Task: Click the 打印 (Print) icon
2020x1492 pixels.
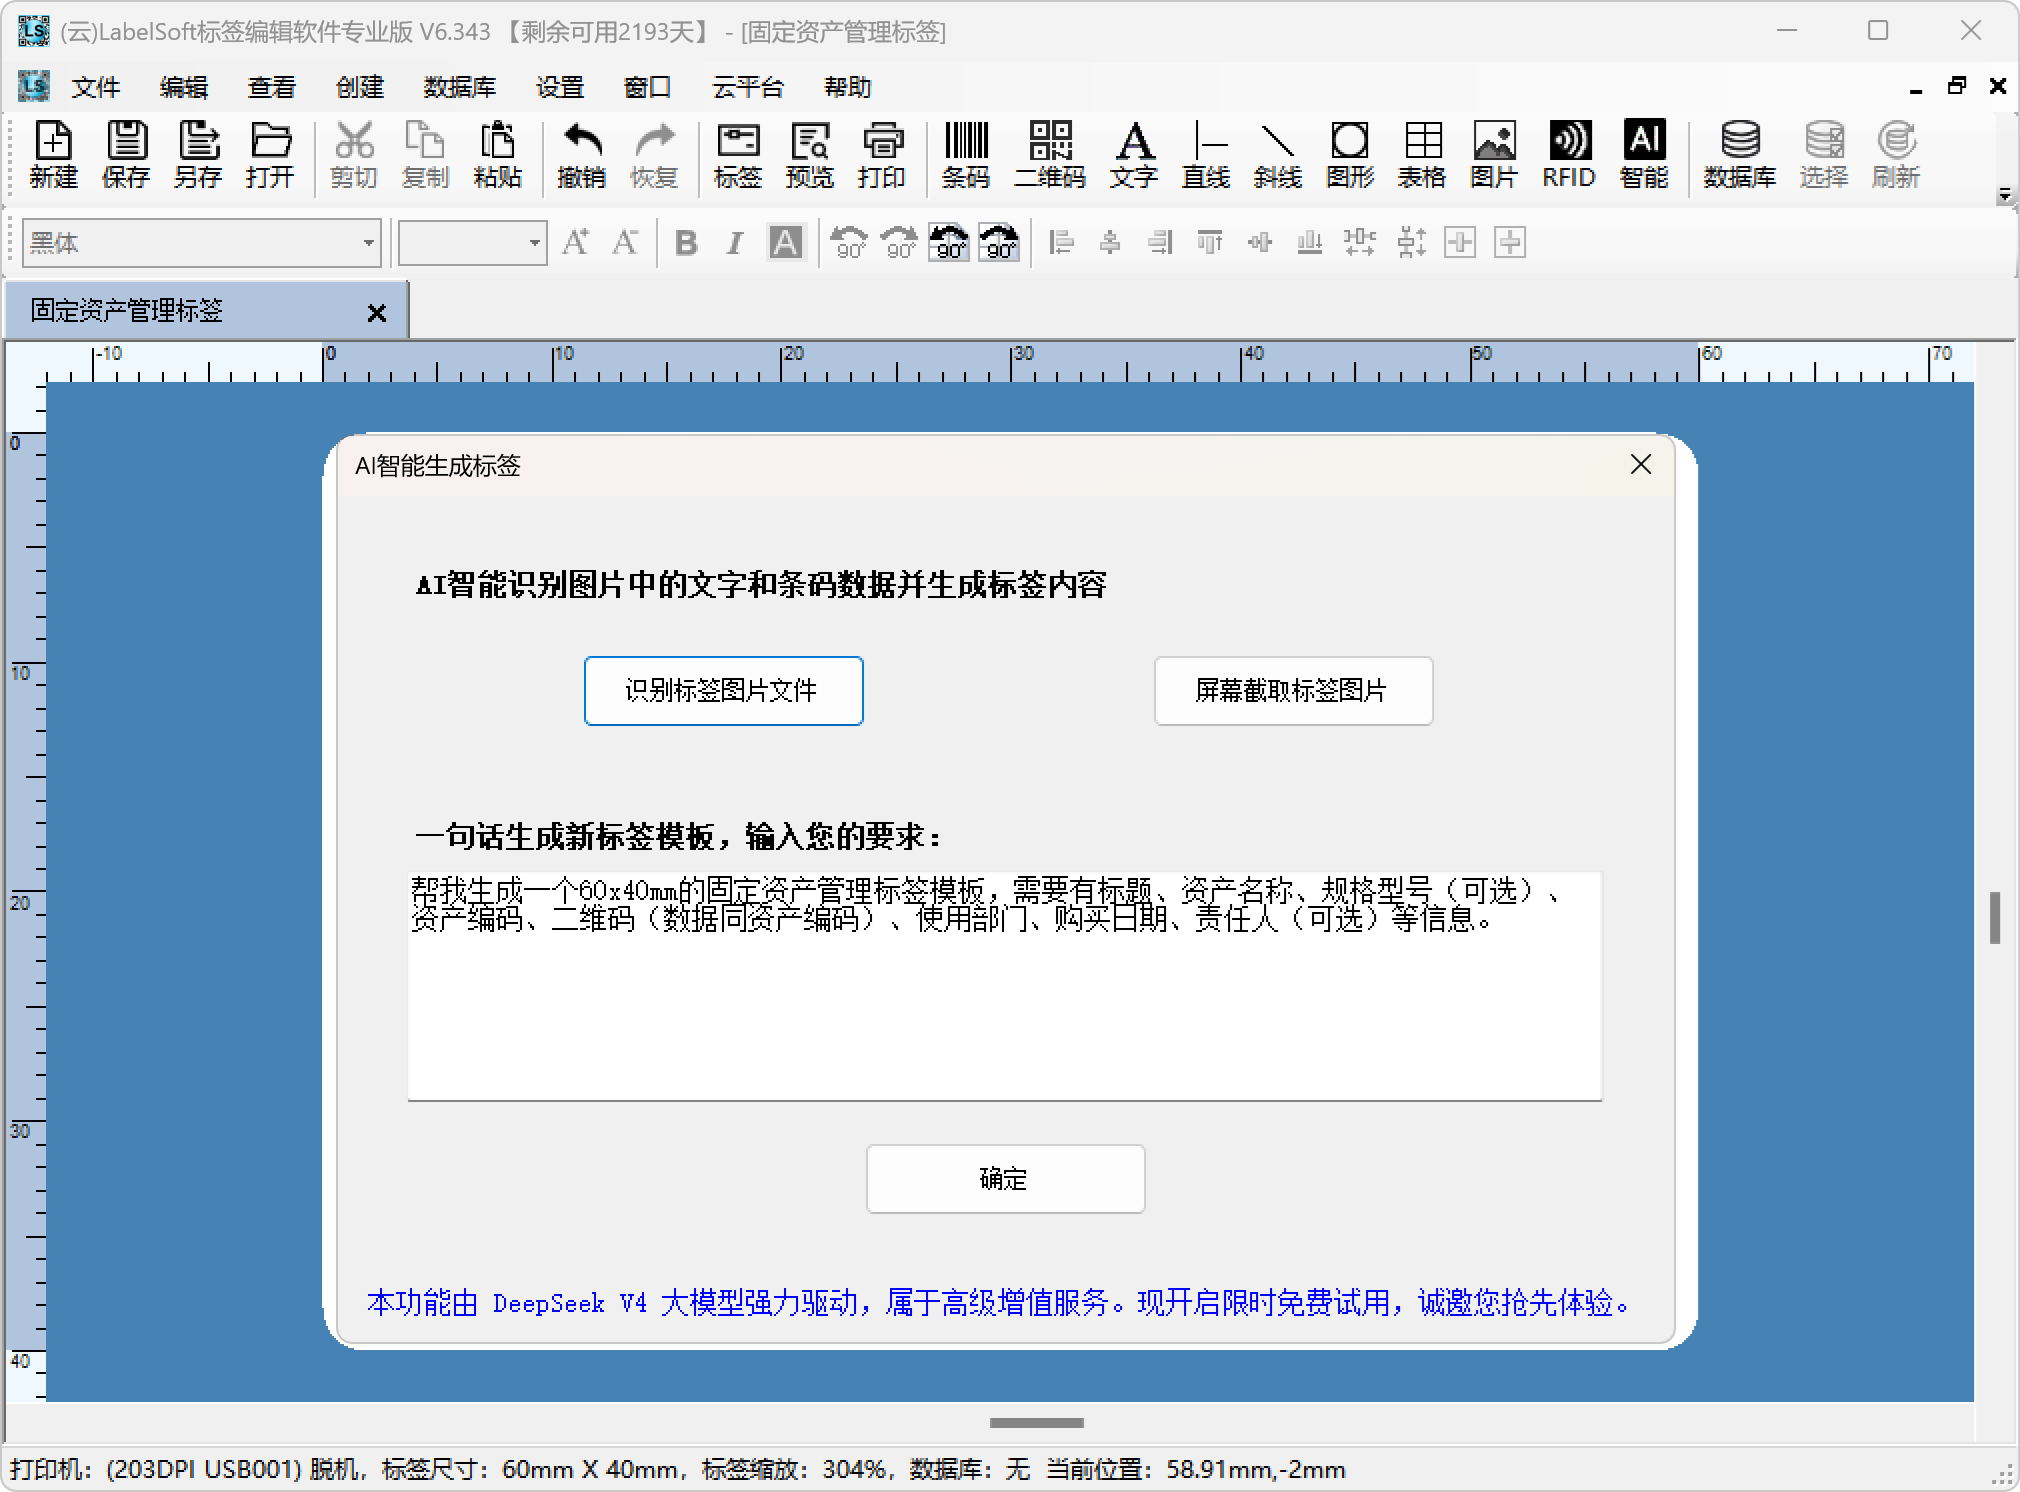Action: [882, 154]
